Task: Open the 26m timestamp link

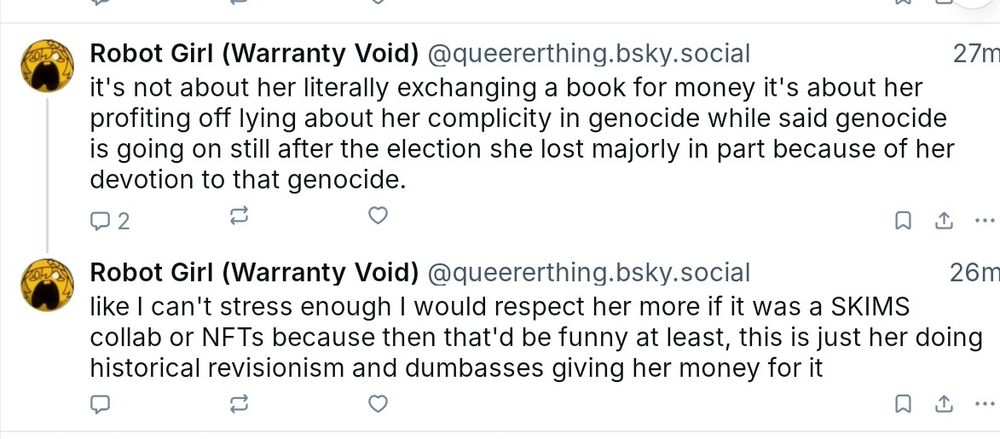Action: tap(976, 272)
